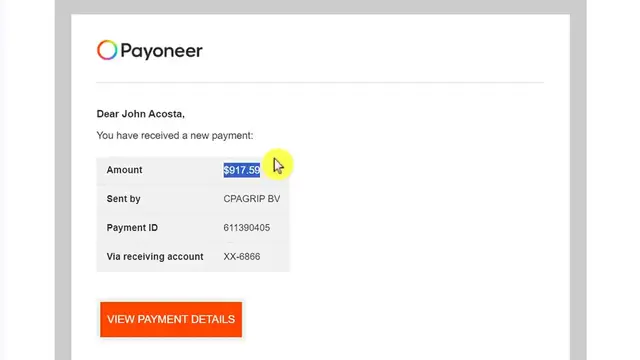Click the 'Payment ID' label
This screenshot has width=640, height=360.
132,228
